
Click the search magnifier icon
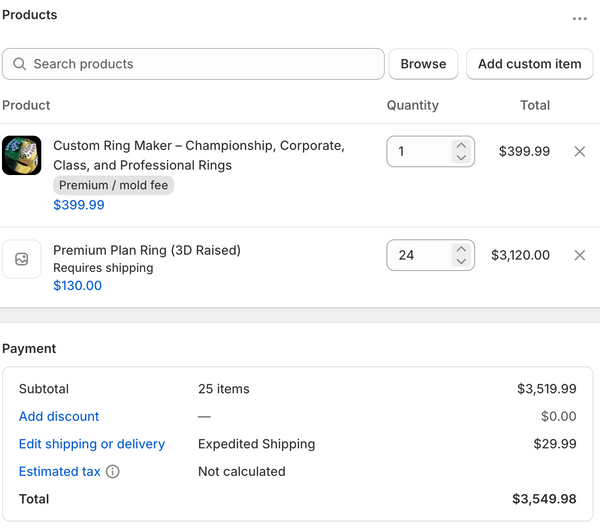point(20,64)
